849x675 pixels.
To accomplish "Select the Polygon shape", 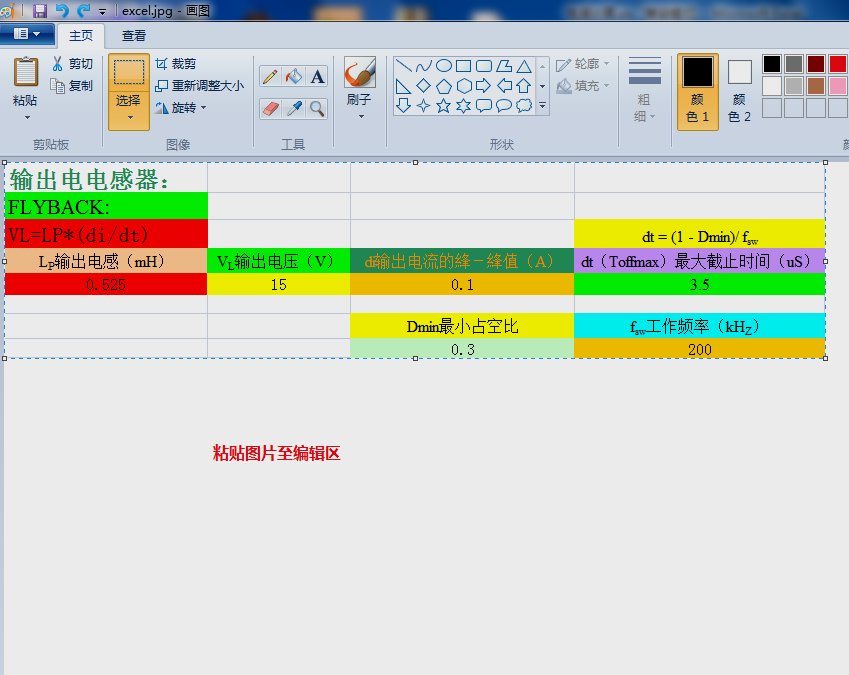I will [504, 66].
